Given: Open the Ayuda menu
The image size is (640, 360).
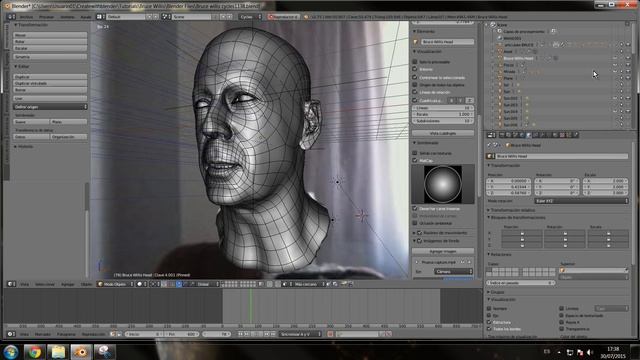Looking at the screenshot, I should (x=86, y=17).
